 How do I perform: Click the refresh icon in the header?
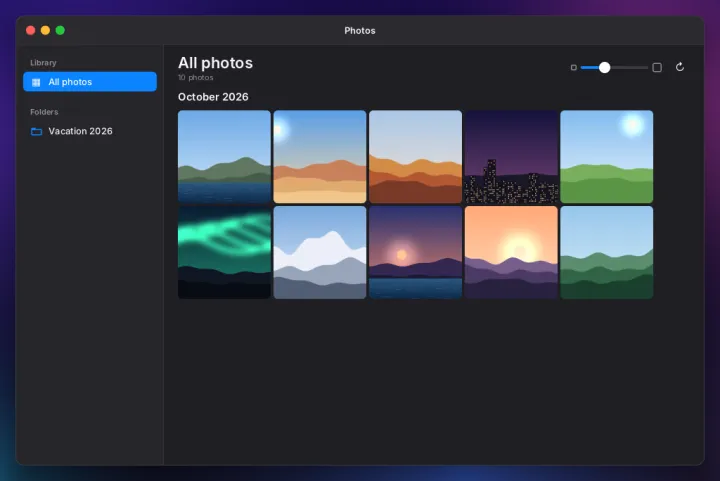pos(680,67)
